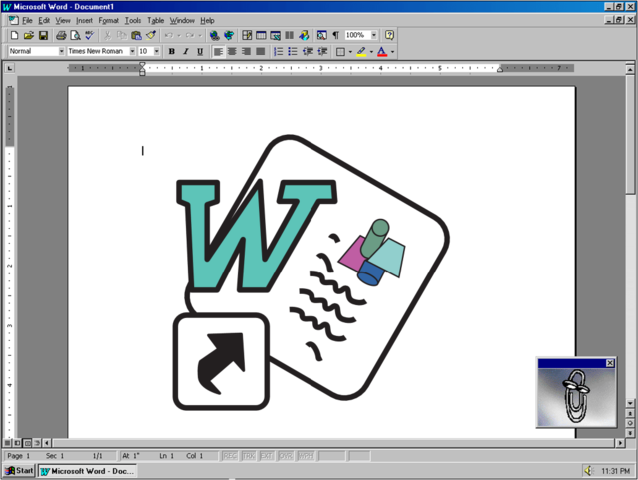This screenshot has width=638, height=480.
Task: Switch to Online Layout view button
Action: (x=17, y=443)
